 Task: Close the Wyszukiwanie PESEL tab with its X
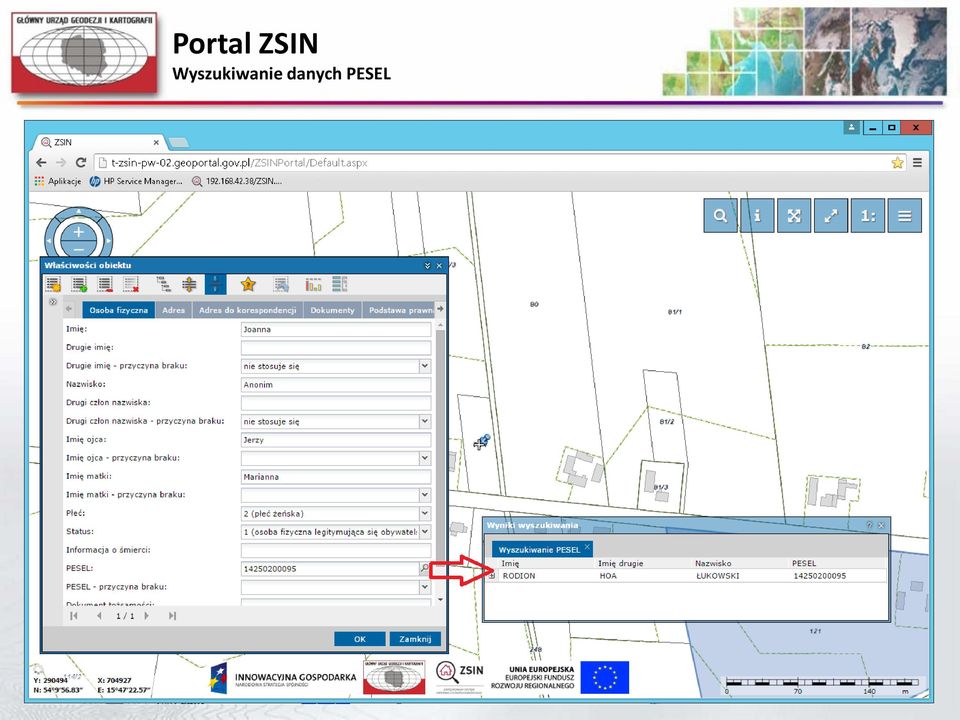coord(587,547)
